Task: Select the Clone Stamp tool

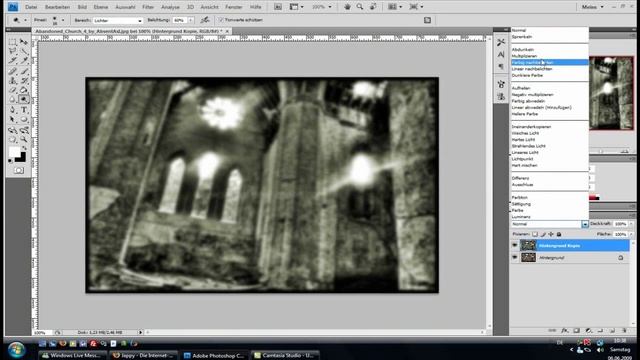Action: tap(12, 80)
